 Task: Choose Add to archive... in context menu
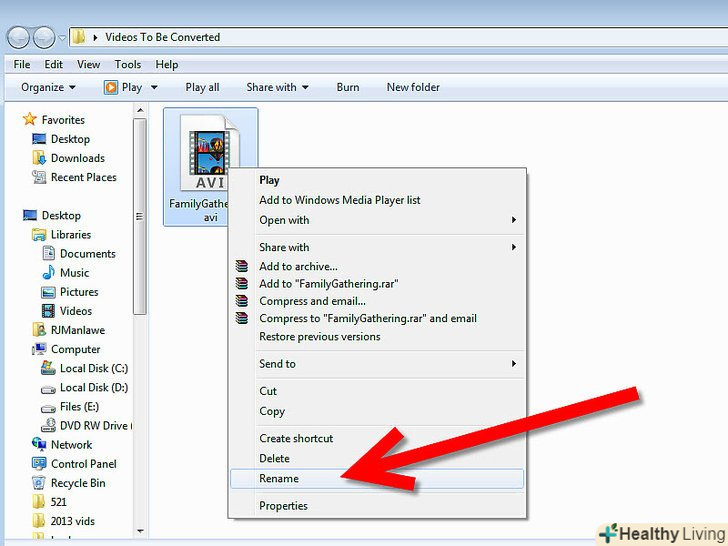click(x=377, y=266)
